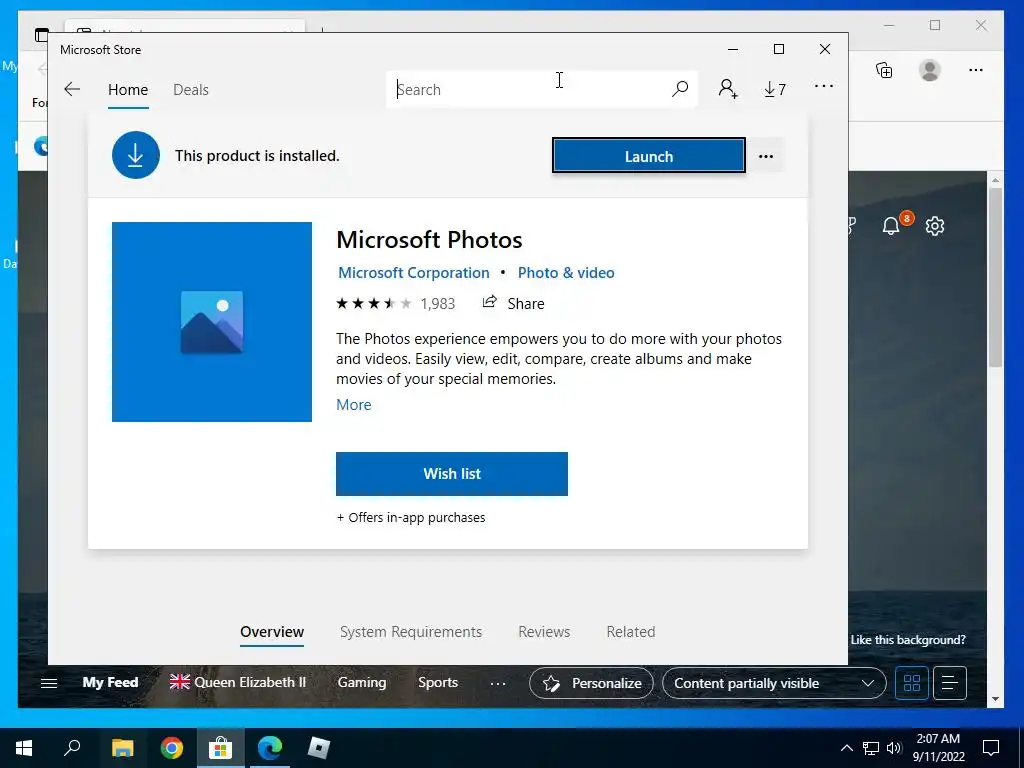
Task: Open Edge profile avatar icon
Action: coord(930,70)
